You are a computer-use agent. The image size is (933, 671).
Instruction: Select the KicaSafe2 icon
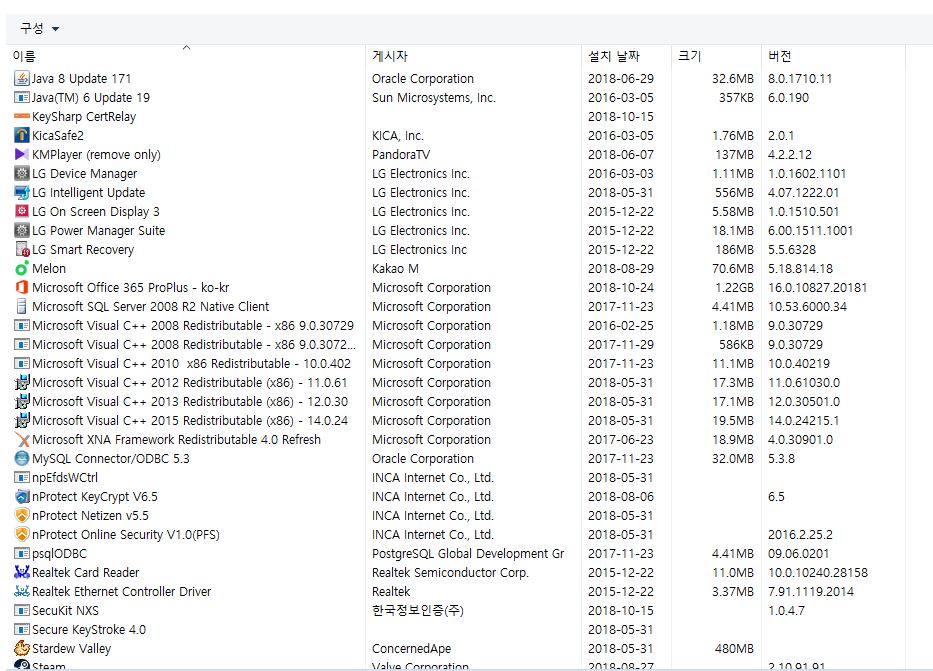(22, 135)
